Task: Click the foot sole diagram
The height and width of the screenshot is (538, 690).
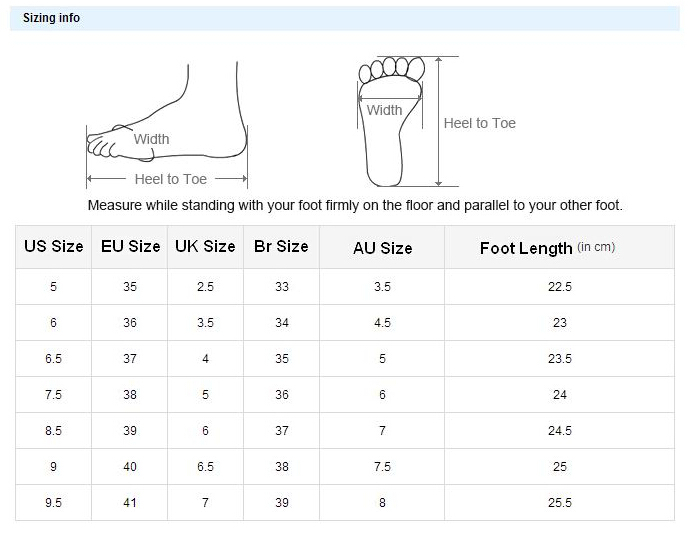Action: (x=392, y=121)
